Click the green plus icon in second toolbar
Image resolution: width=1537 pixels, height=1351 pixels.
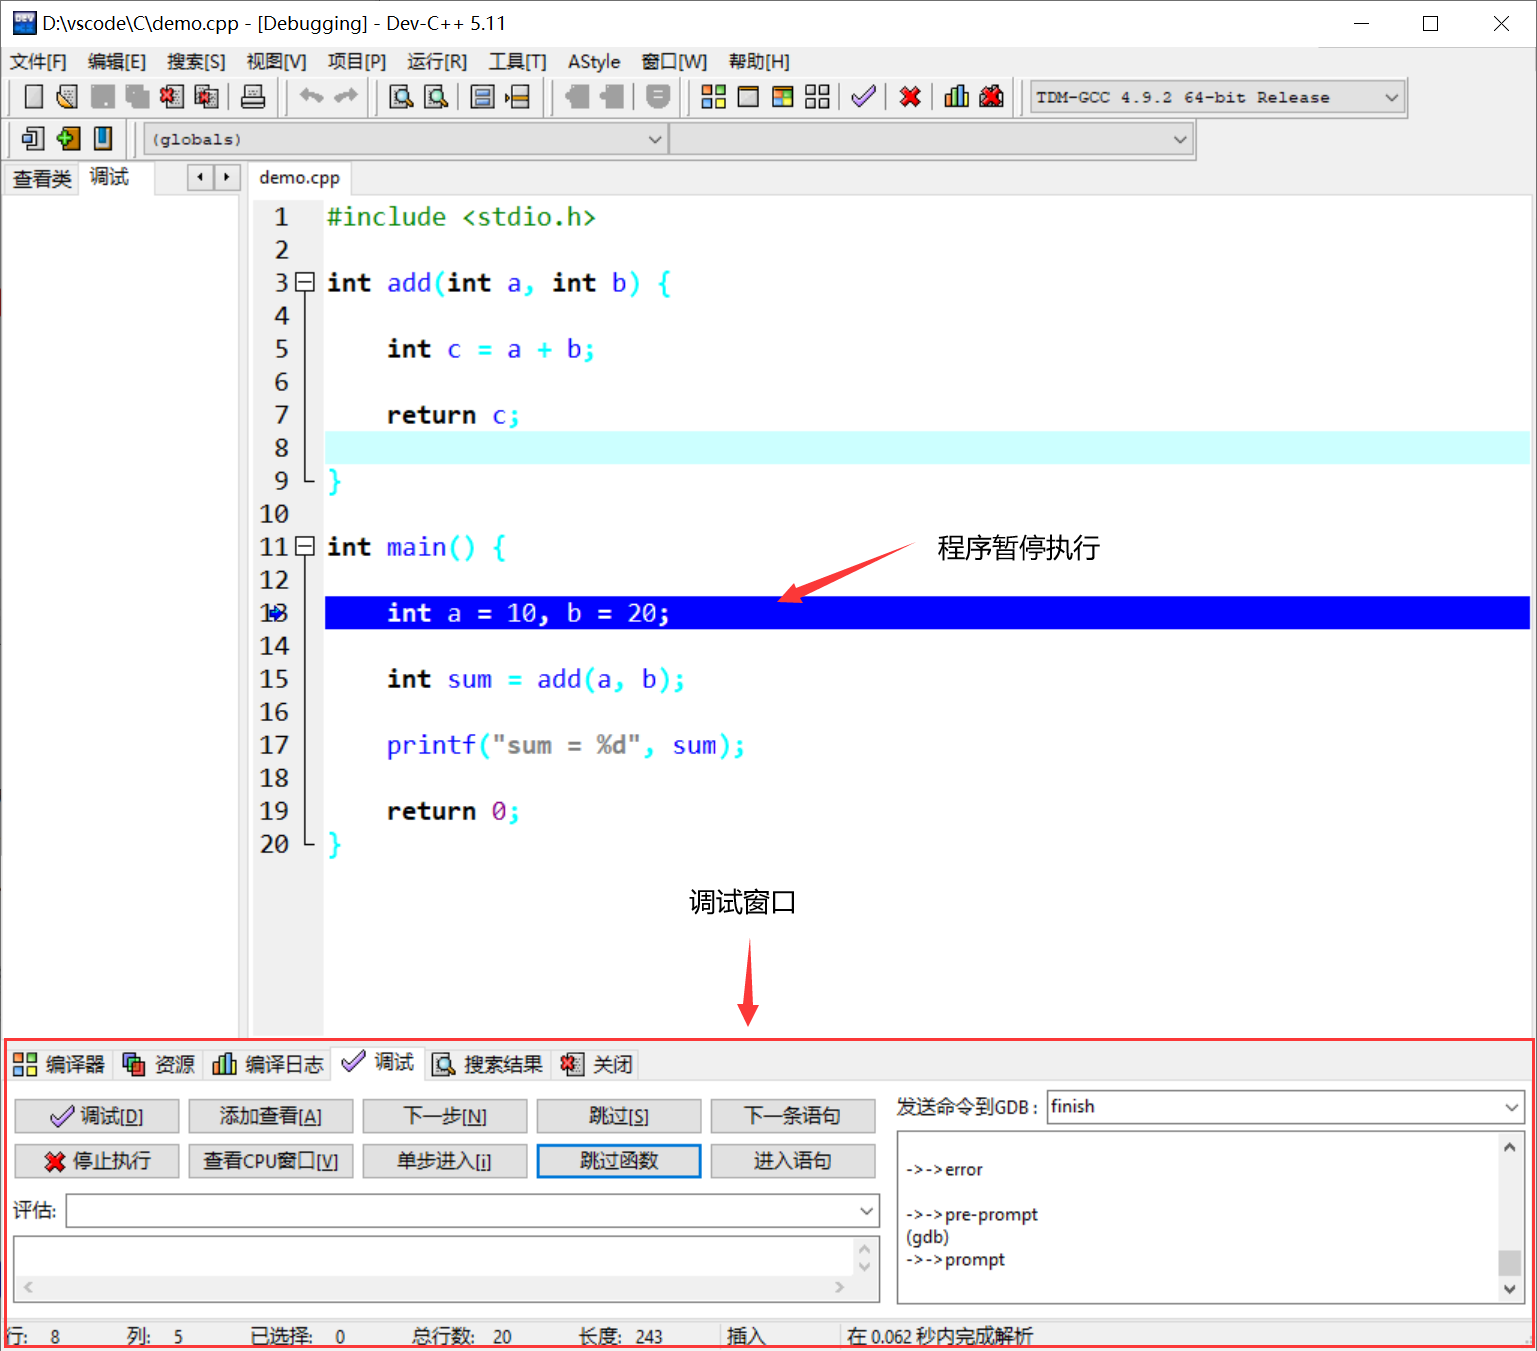68,138
